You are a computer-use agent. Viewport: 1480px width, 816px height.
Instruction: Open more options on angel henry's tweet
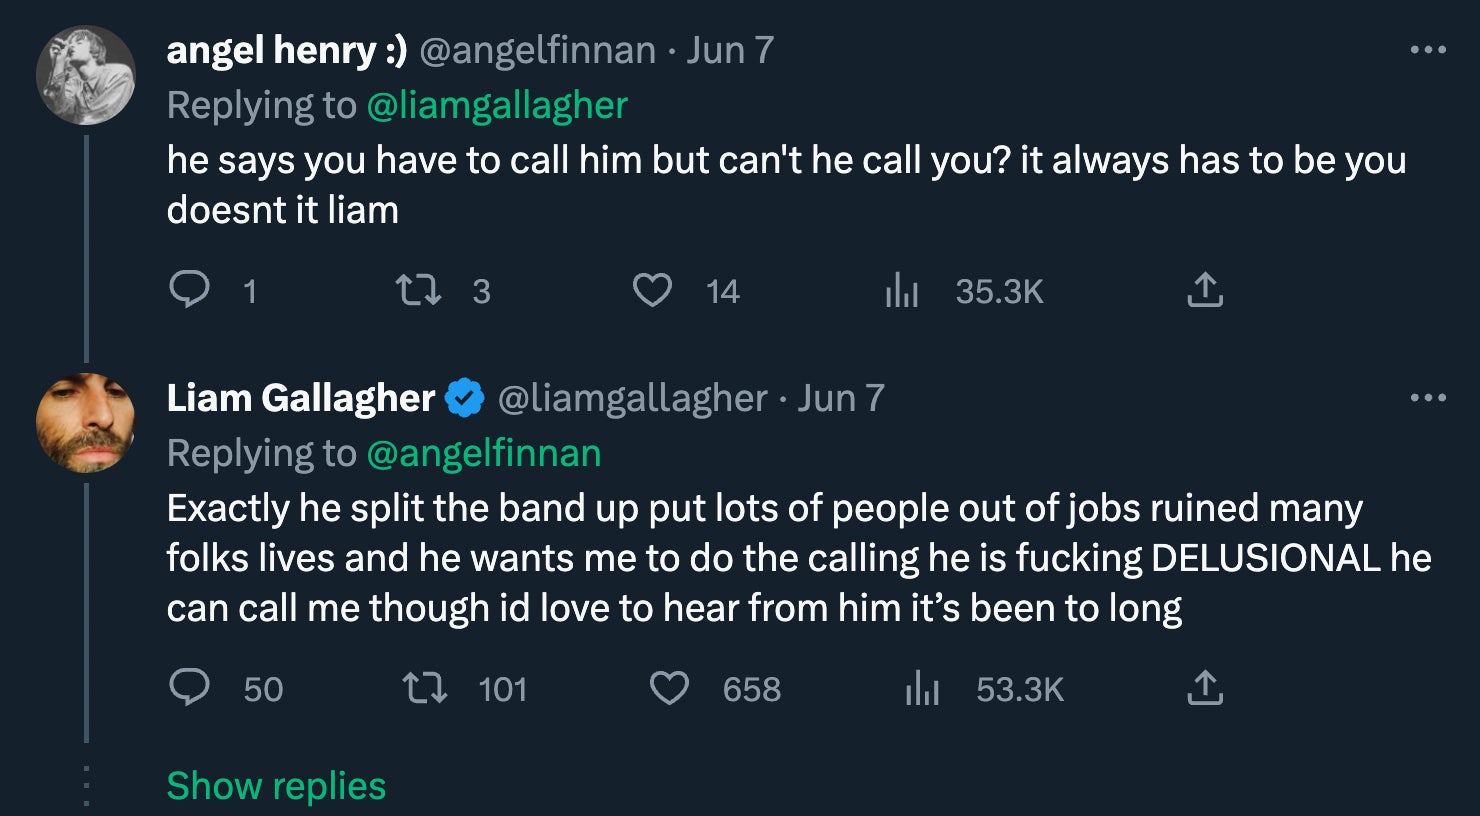click(1428, 50)
